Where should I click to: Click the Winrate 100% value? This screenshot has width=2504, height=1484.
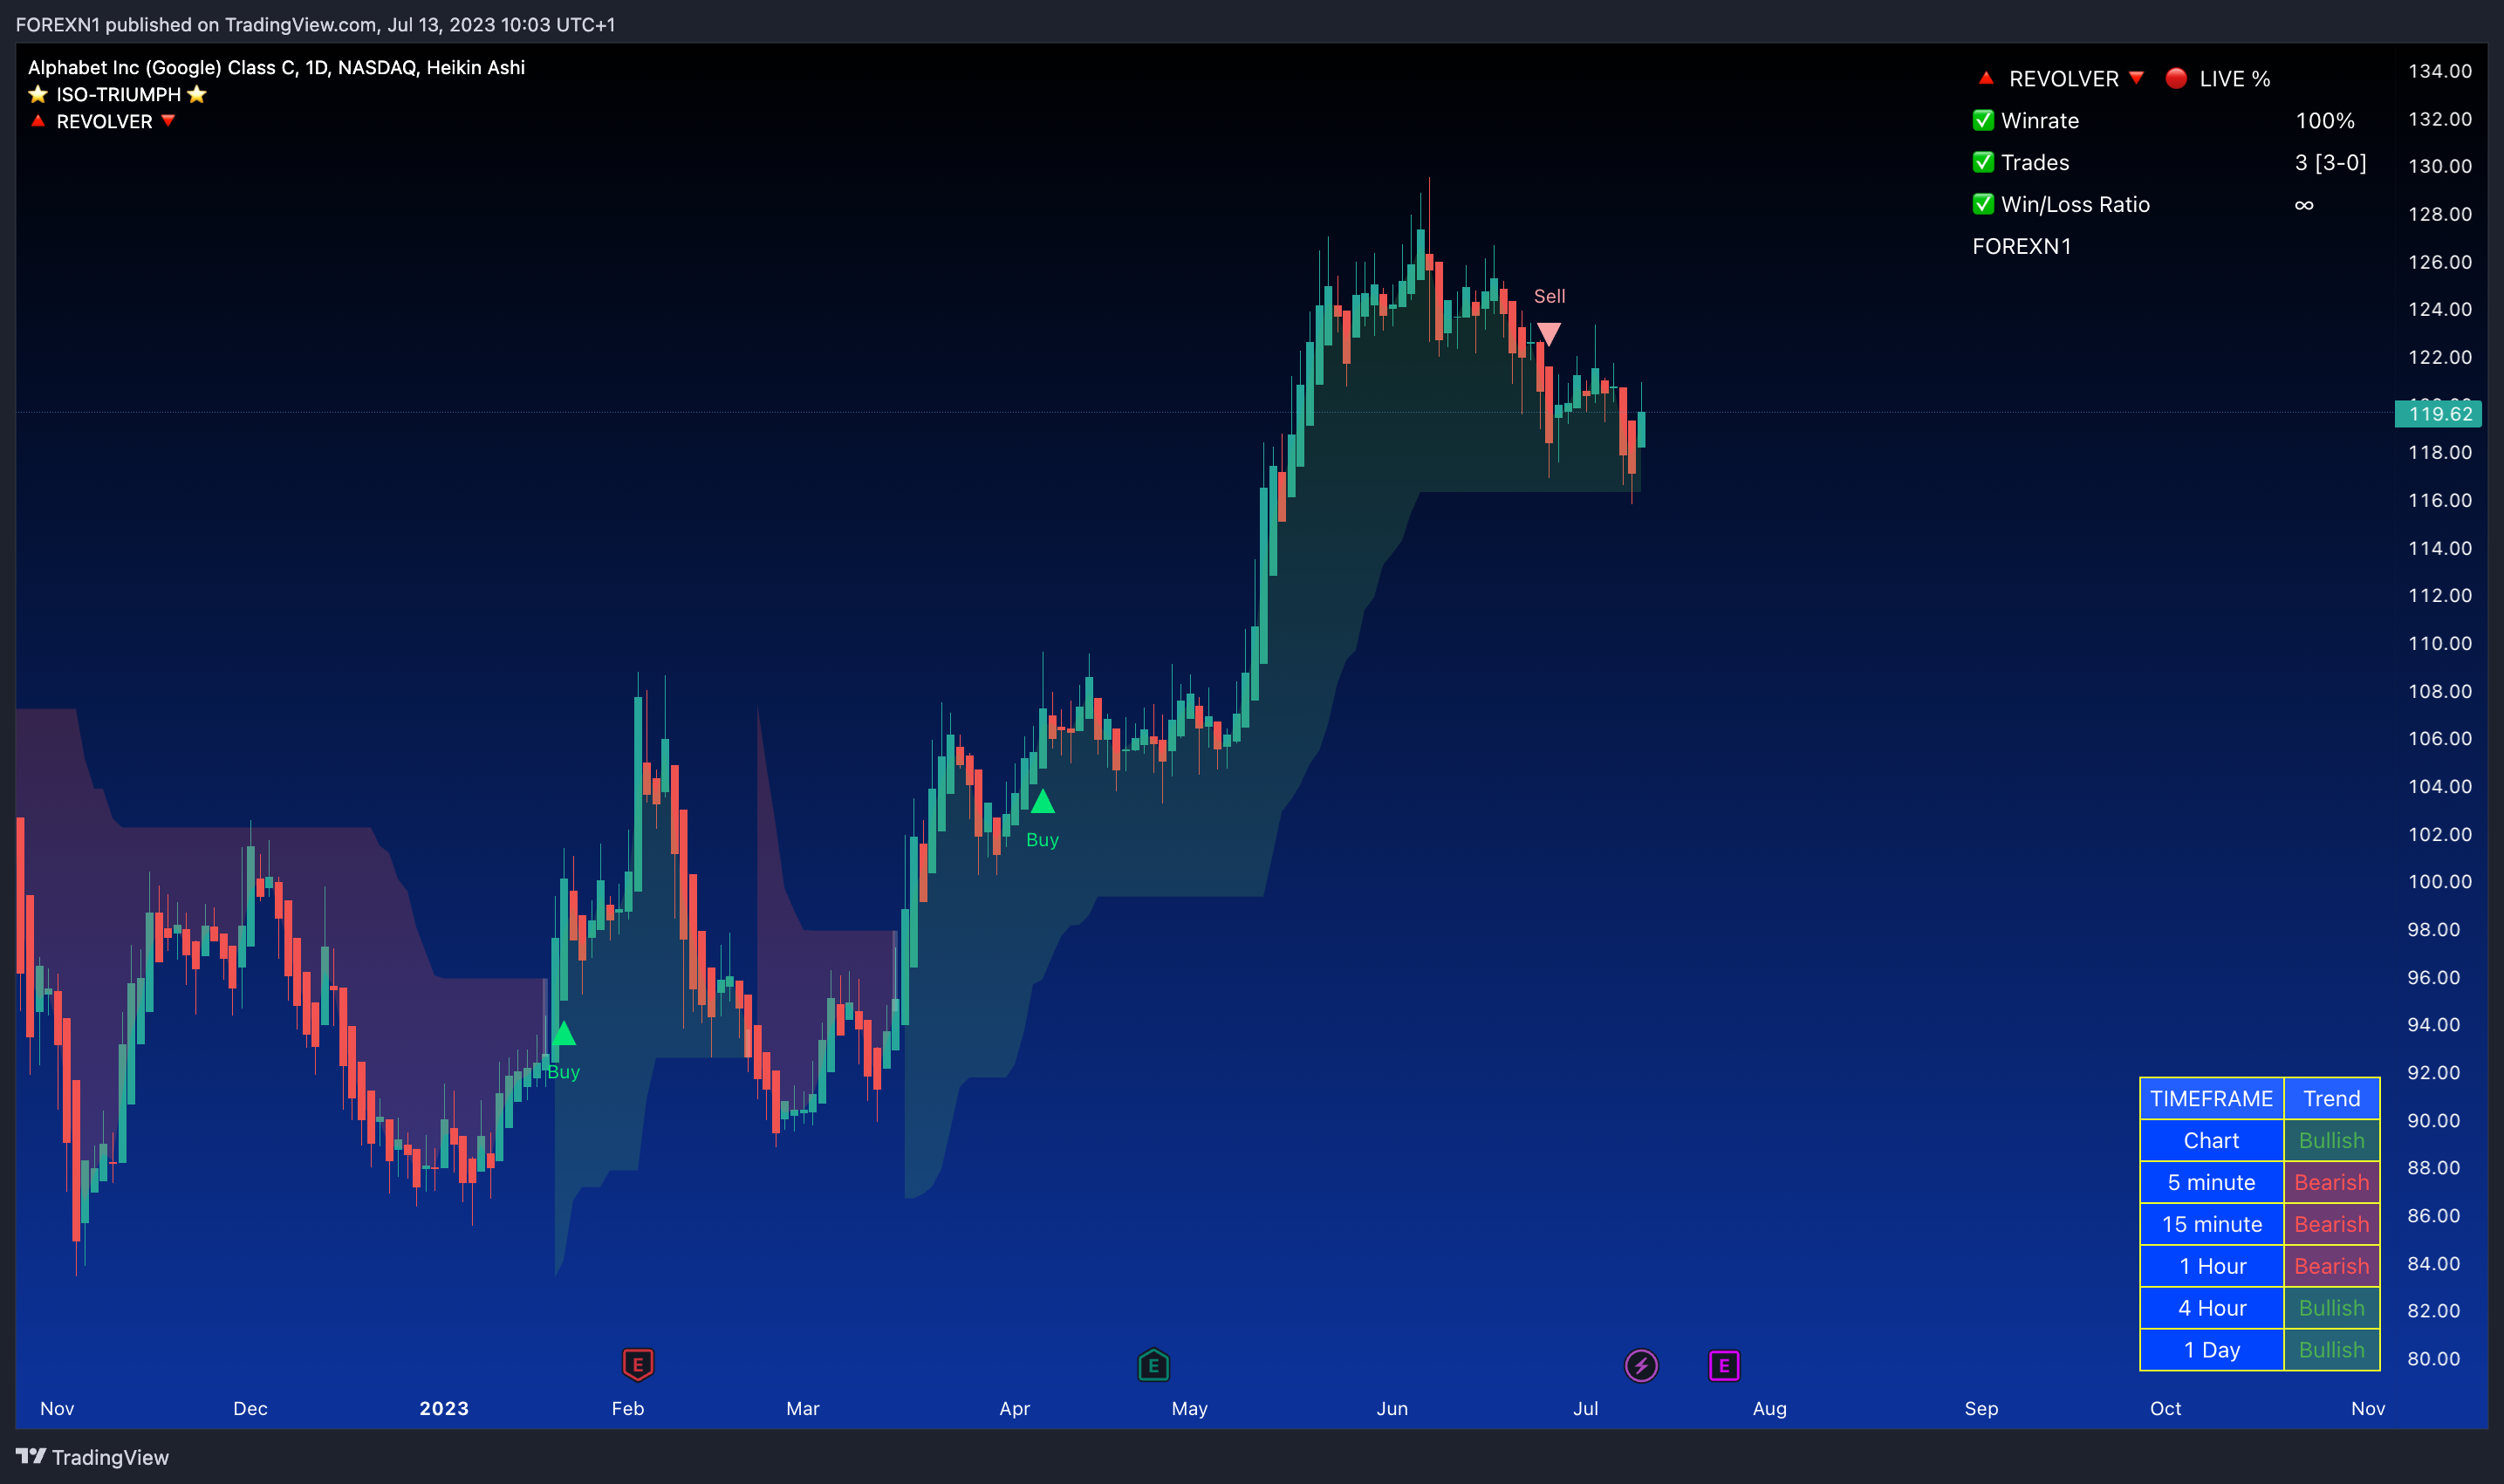pyautogui.click(x=2325, y=120)
